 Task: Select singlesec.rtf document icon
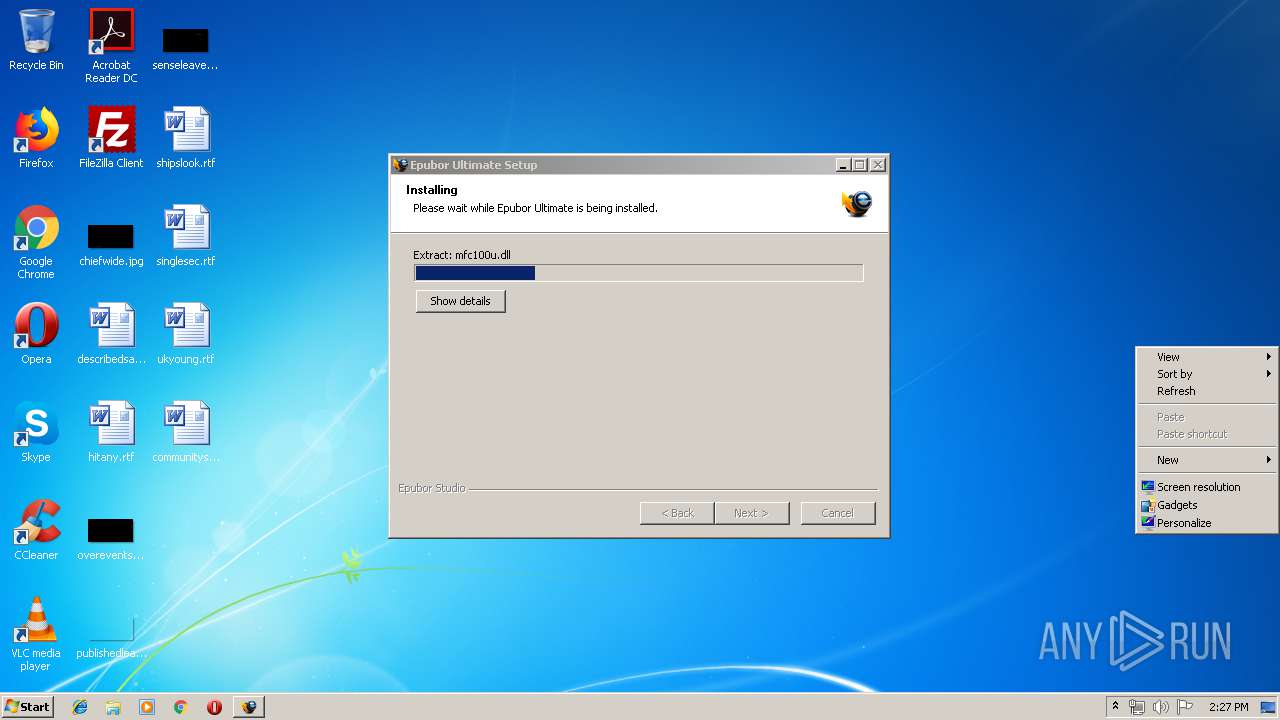pyautogui.click(x=185, y=236)
